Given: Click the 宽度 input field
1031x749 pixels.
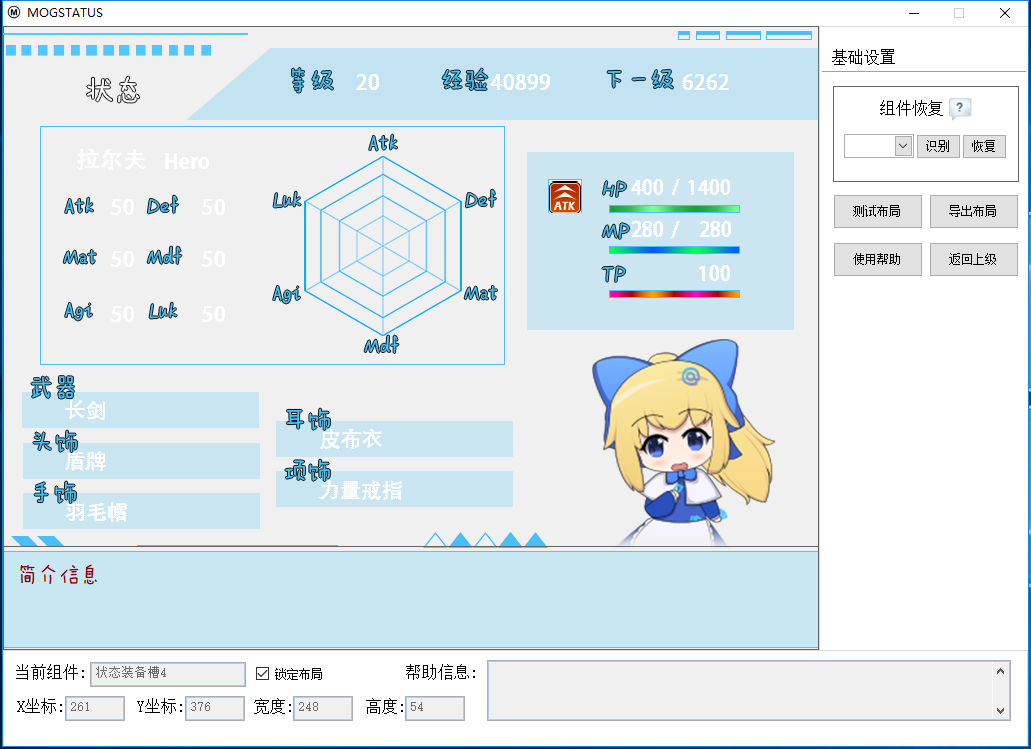Looking at the screenshot, I should click(323, 708).
